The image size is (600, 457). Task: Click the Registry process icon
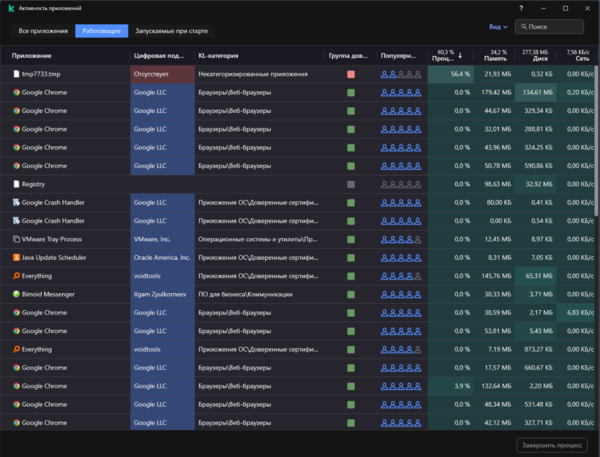point(16,184)
